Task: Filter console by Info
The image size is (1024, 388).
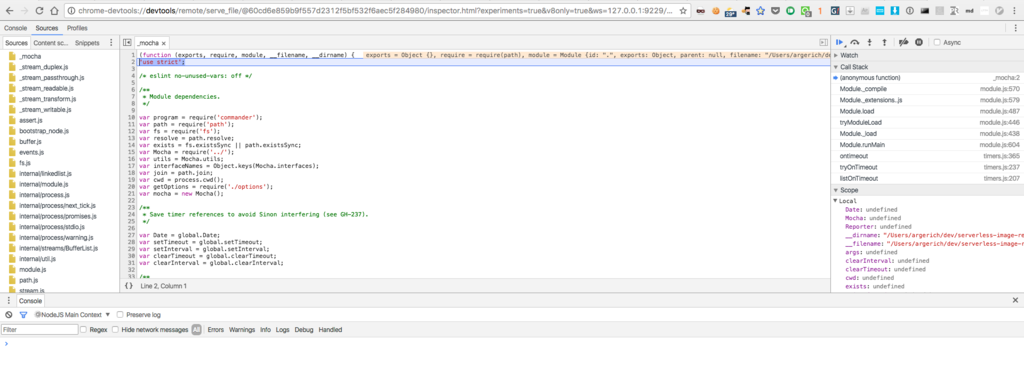Action: point(265,330)
